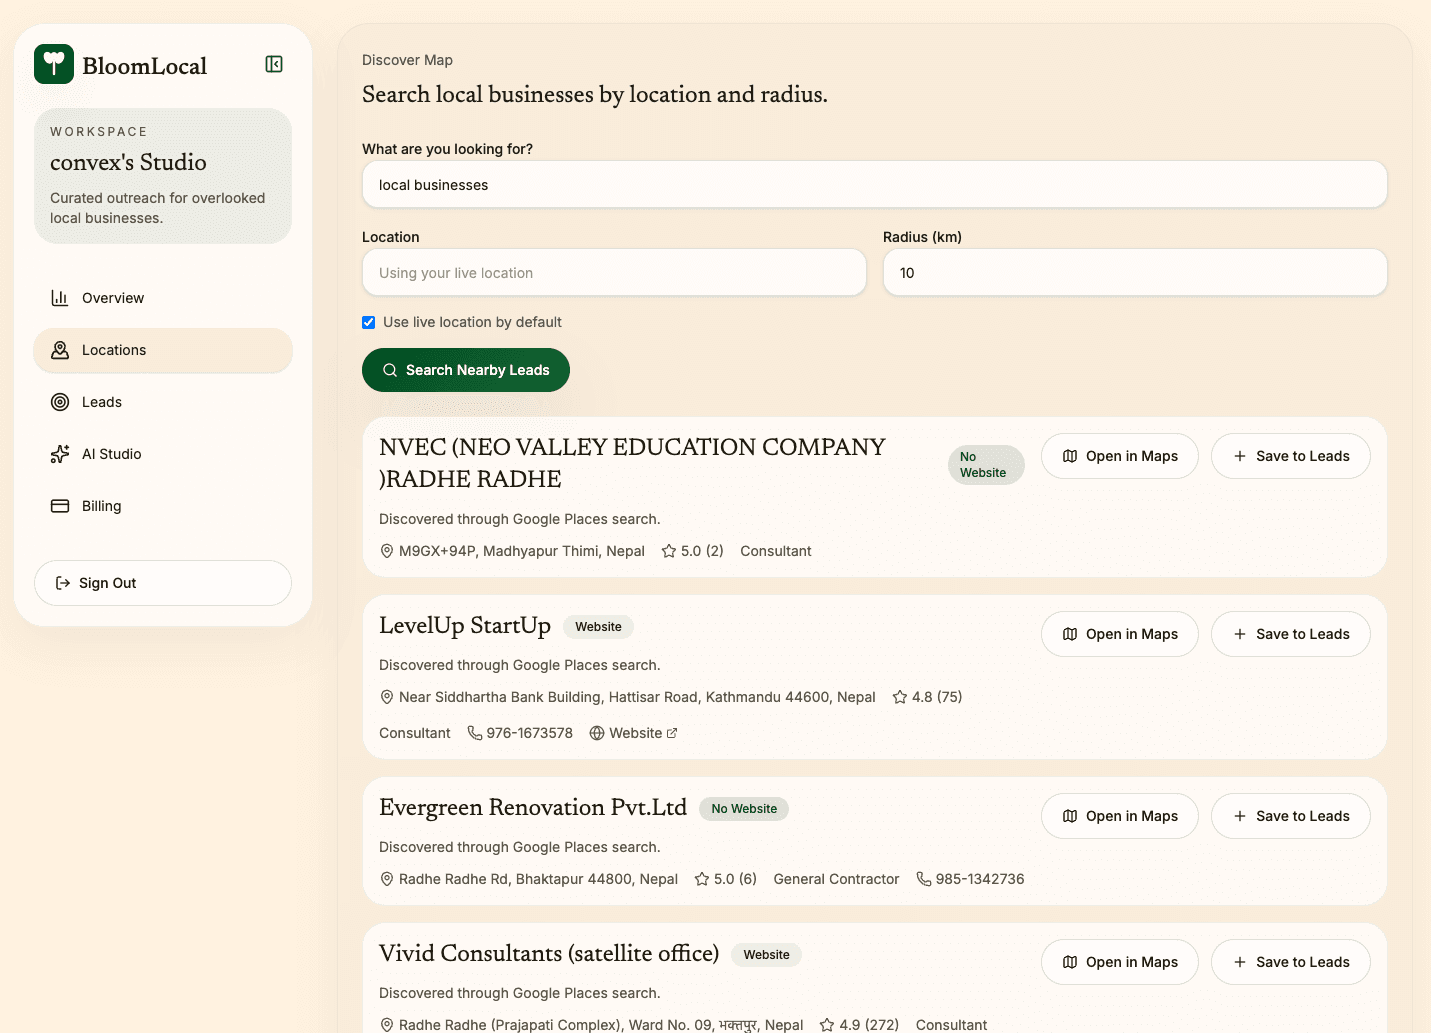
Task: Click the Leads target icon
Action: pos(60,402)
